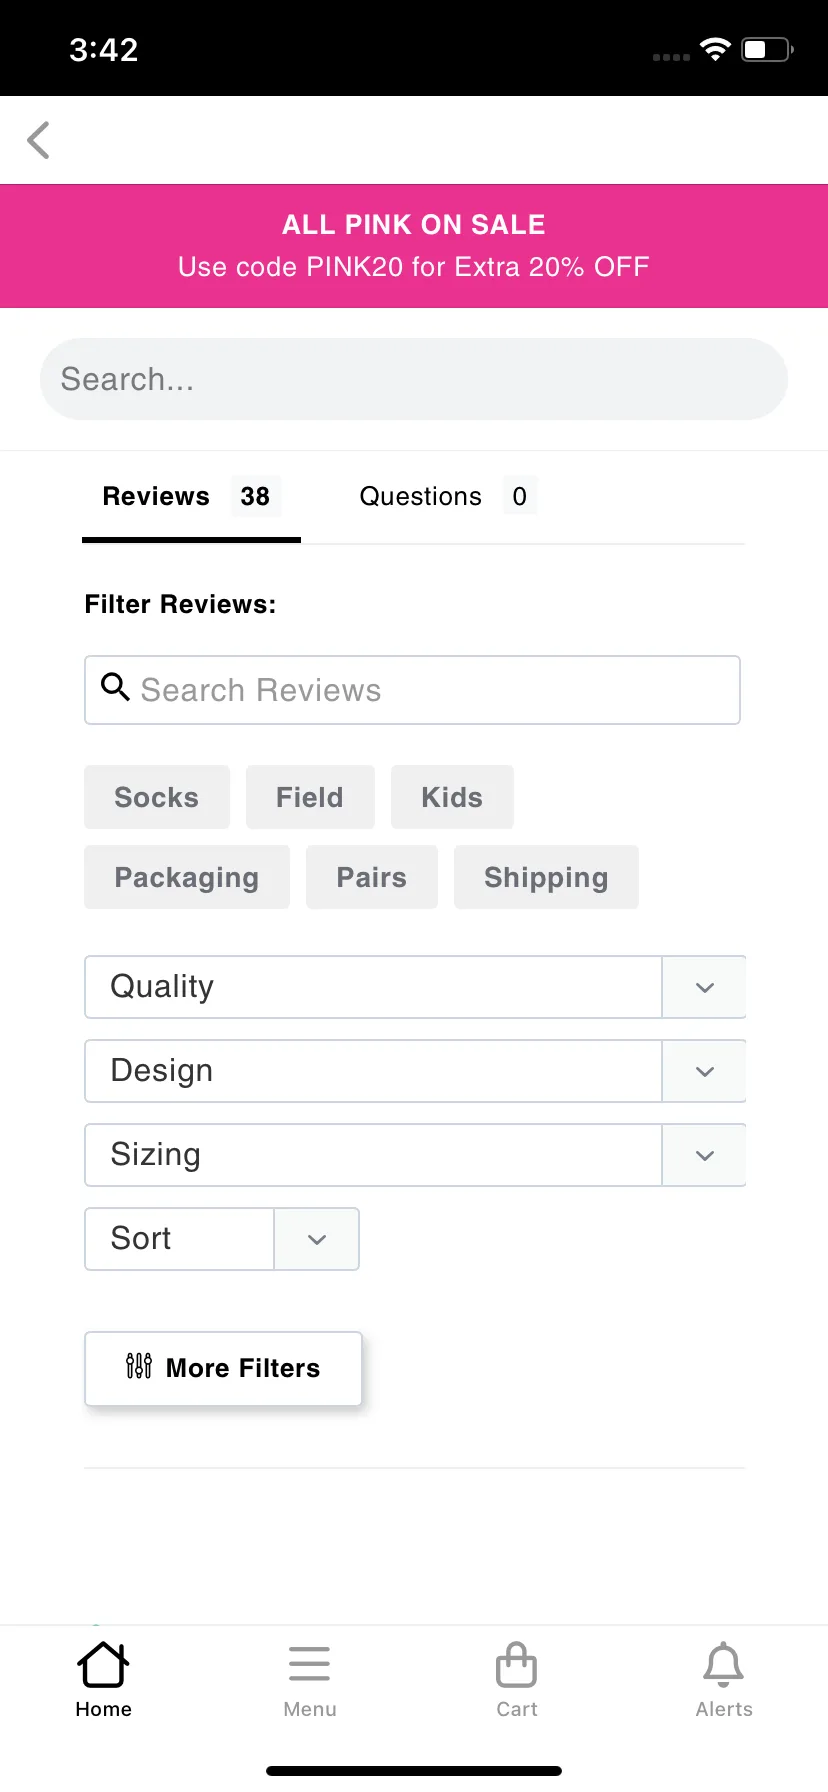Toggle the Packaging filter tag

click(187, 877)
